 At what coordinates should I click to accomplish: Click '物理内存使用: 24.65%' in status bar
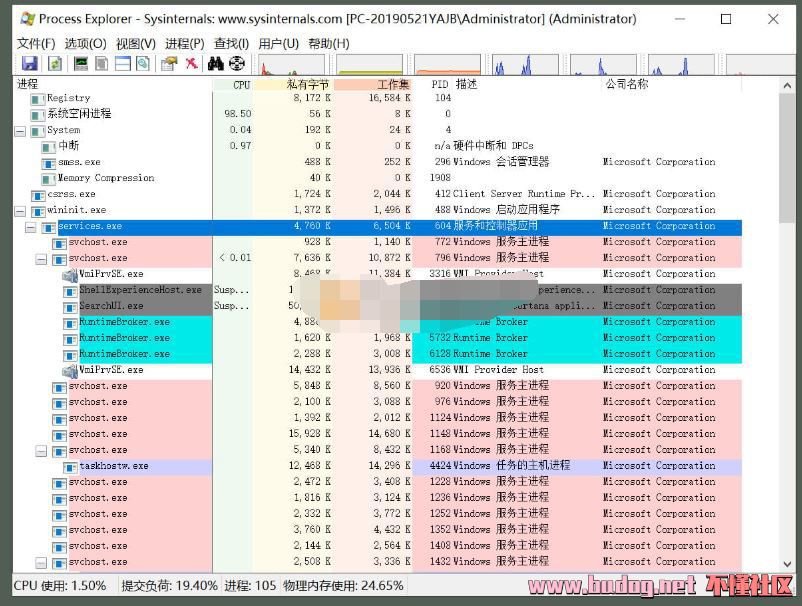pyautogui.click(x=344, y=586)
